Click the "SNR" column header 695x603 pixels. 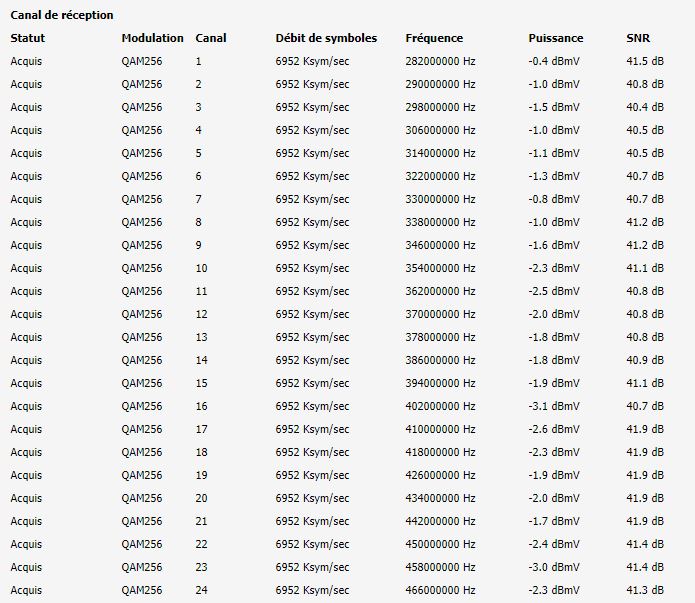click(x=637, y=38)
